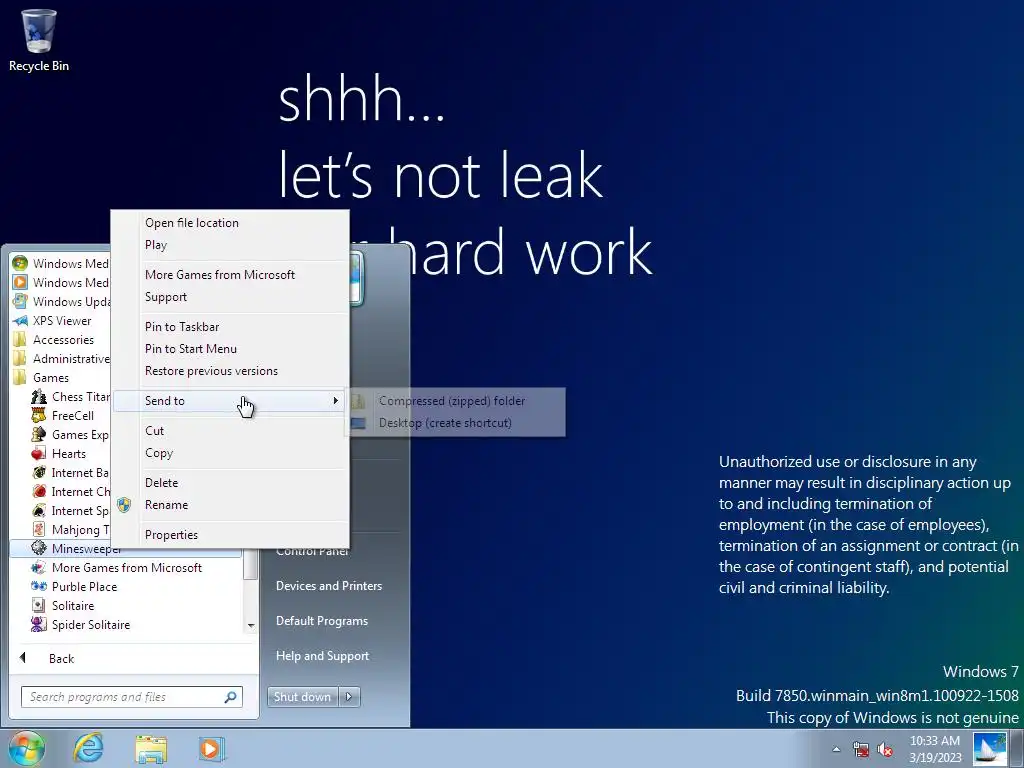
Task: Open the Recycle Bin icon on desktop
Action: click(39, 40)
